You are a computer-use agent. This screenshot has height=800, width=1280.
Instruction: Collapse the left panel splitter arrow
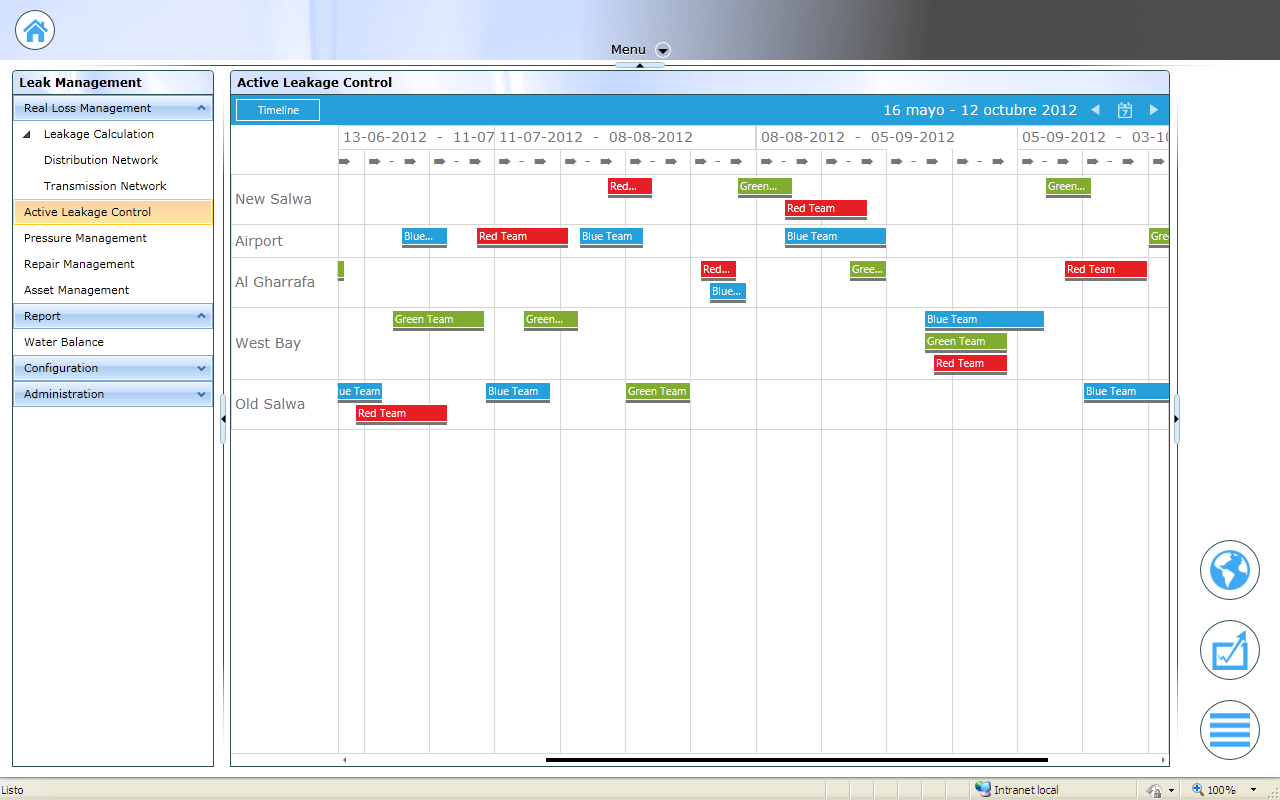click(x=223, y=419)
